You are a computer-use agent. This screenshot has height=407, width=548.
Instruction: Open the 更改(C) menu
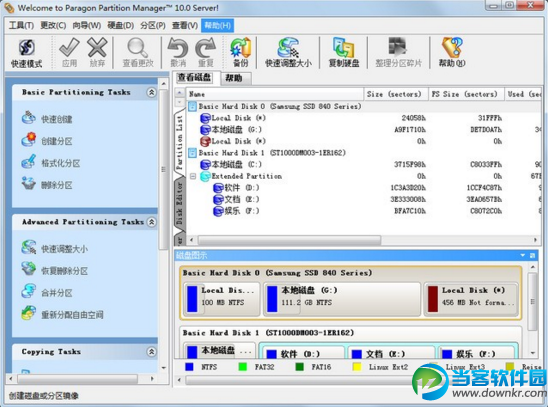click(53, 26)
